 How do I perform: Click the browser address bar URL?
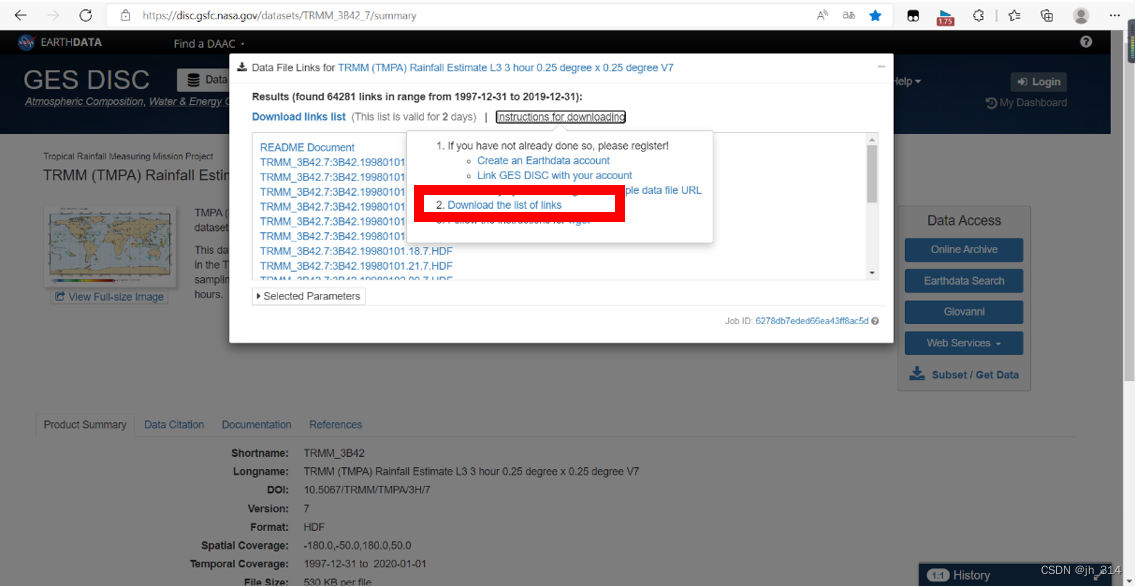(x=279, y=15)
